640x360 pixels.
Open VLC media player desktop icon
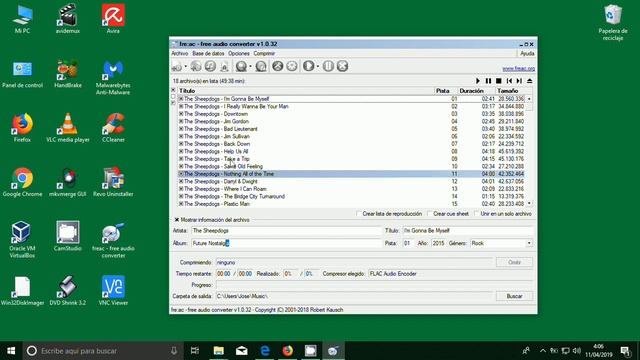(x=68, y=128)
